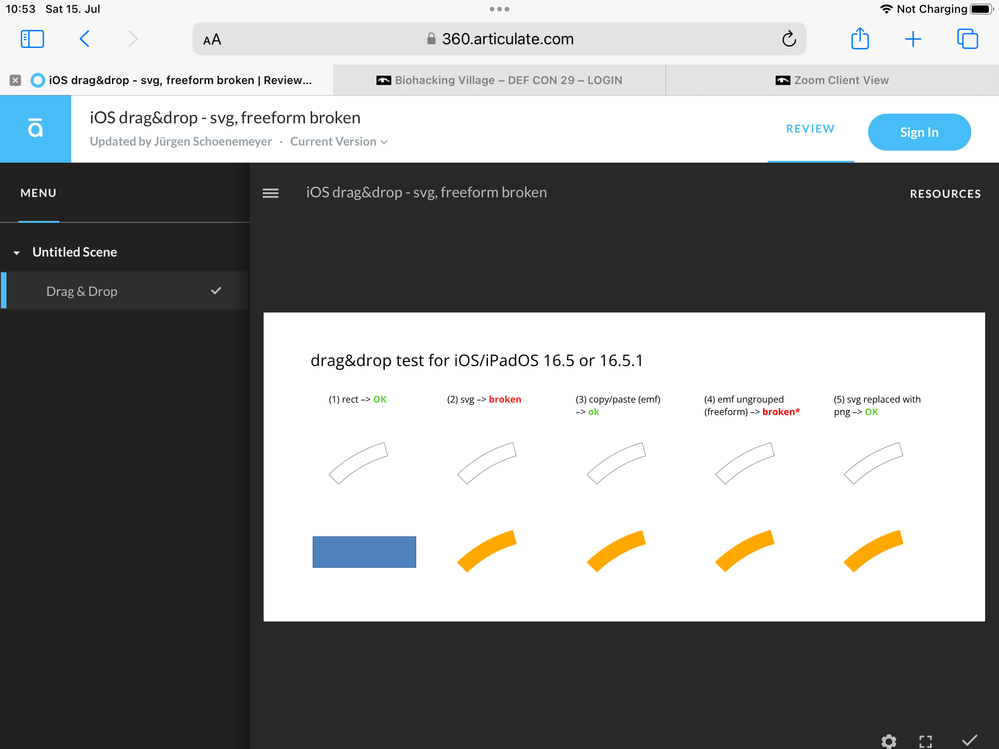Tap the Safari forward arrow
The width and height of the screenshot is (999, 749).
point(133,39)
